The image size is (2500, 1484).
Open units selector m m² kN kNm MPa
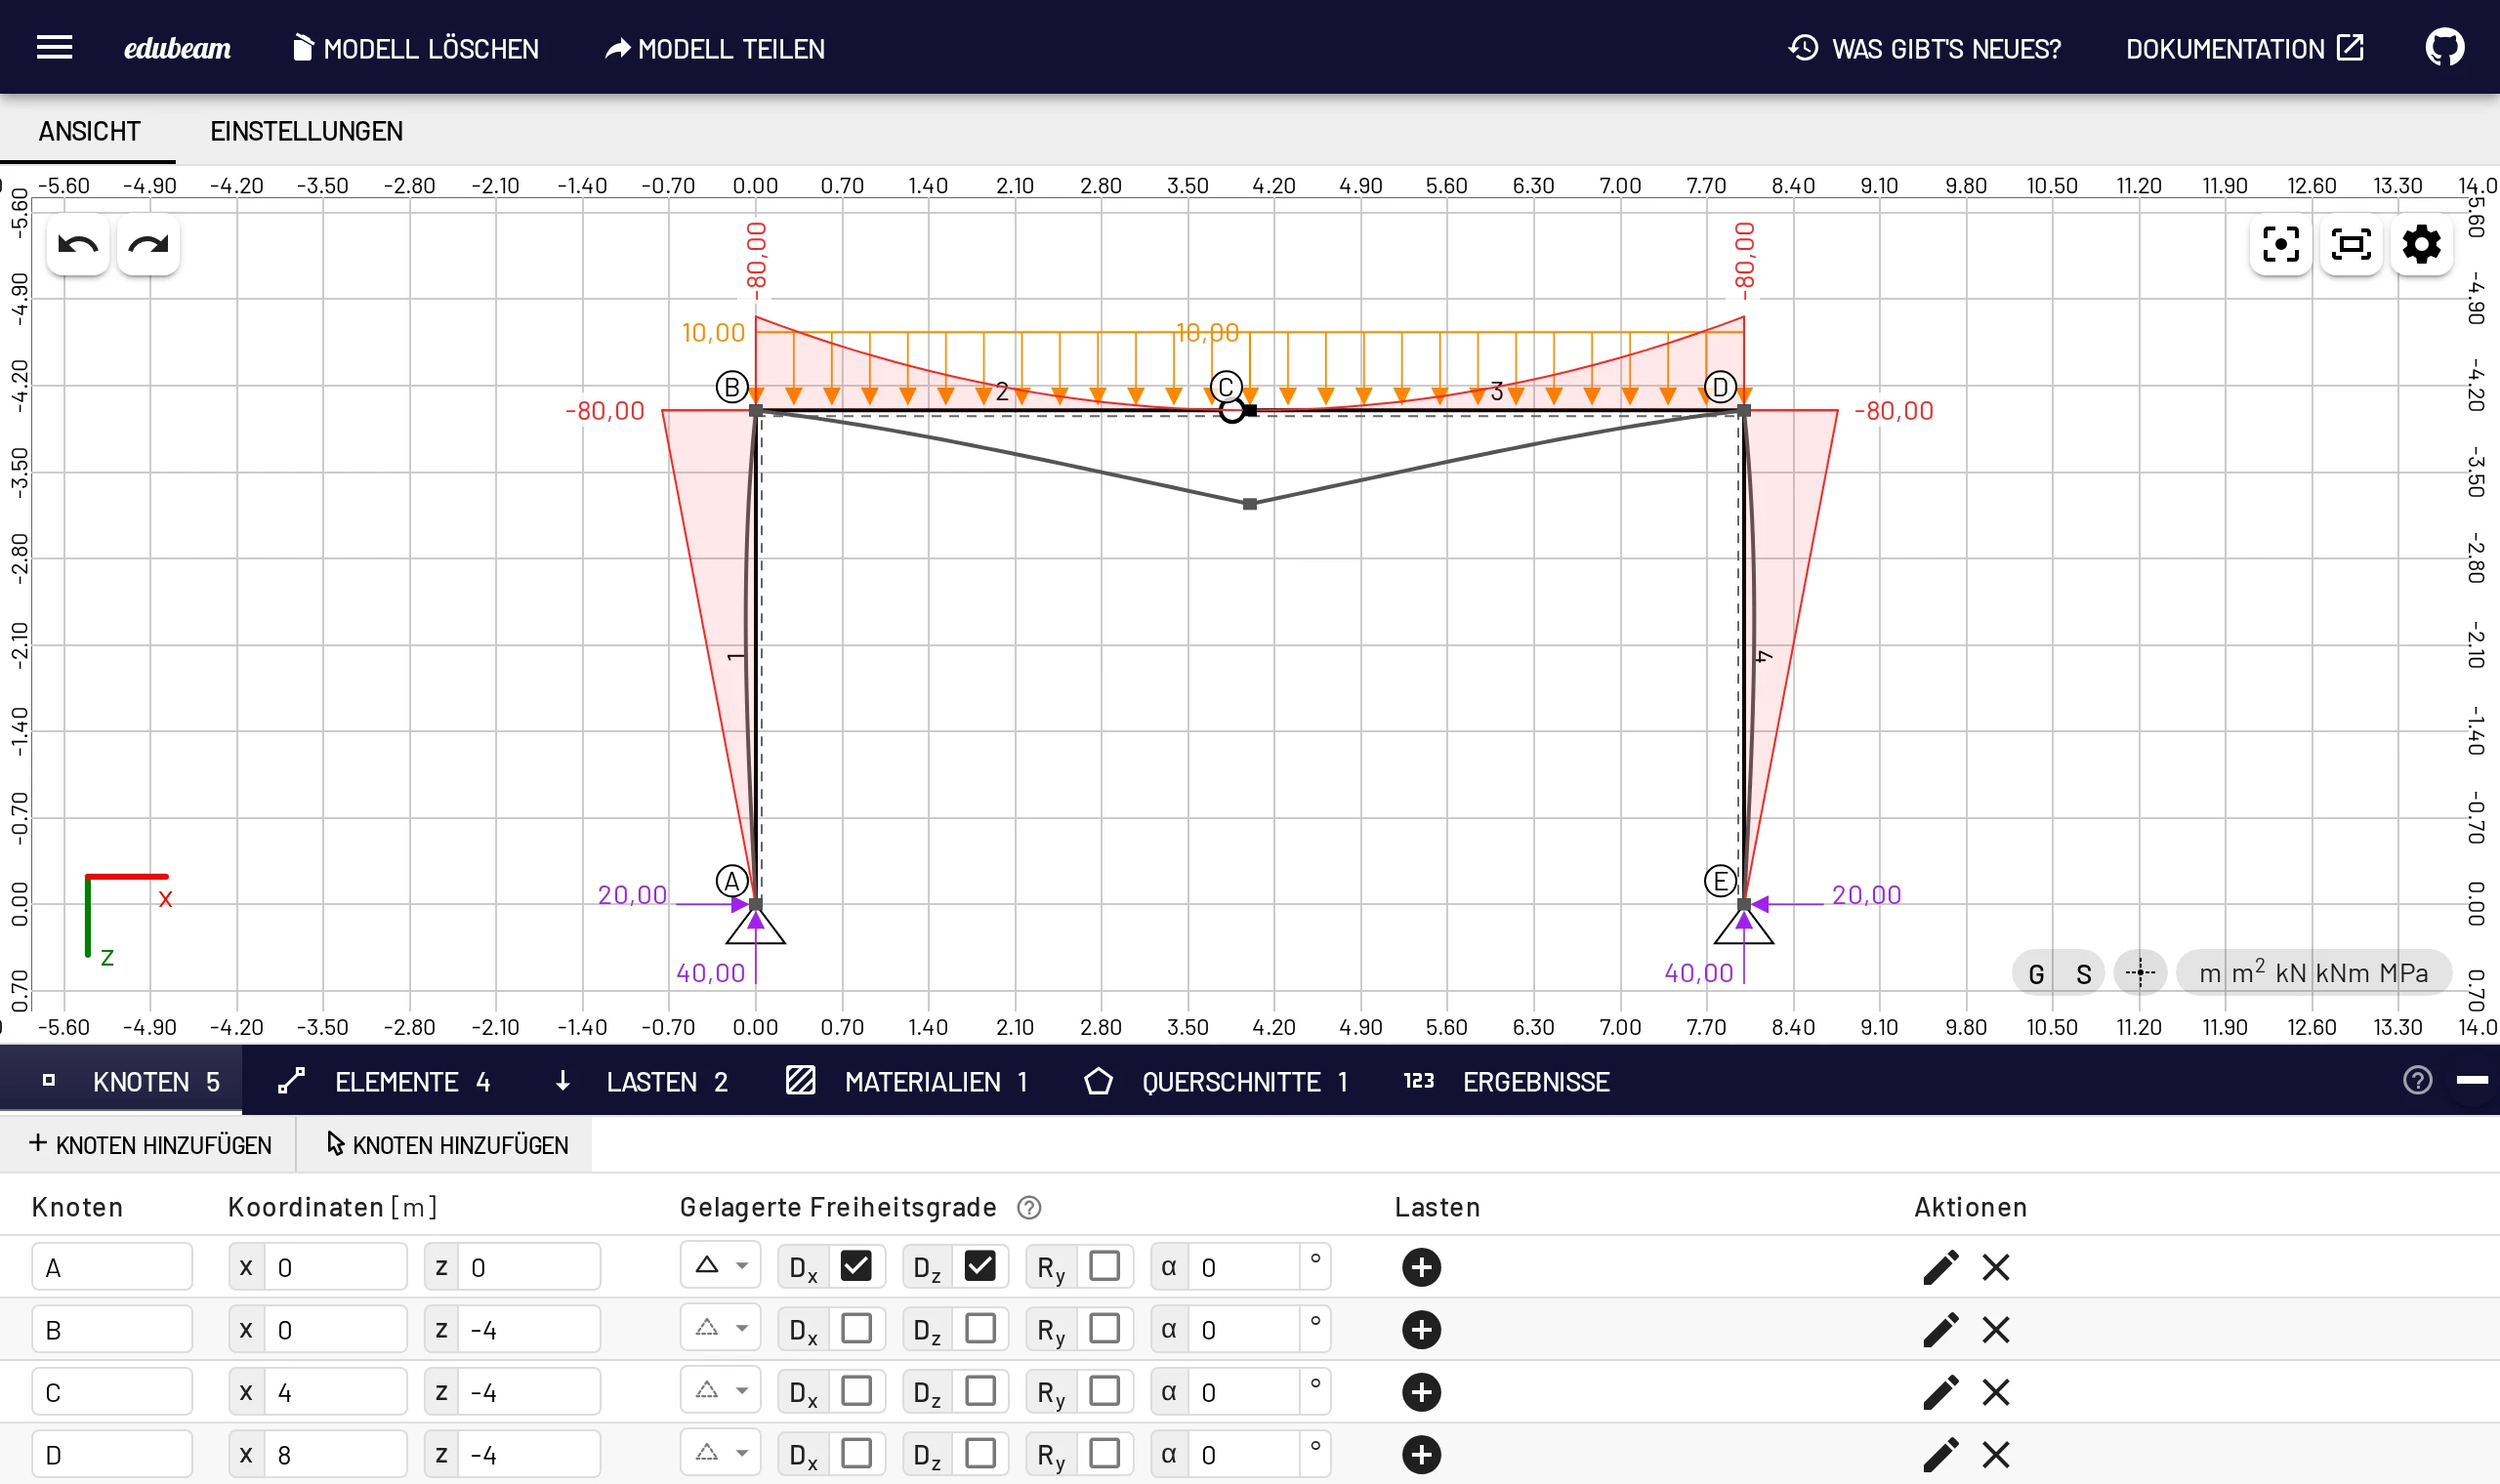[2313, 973]
